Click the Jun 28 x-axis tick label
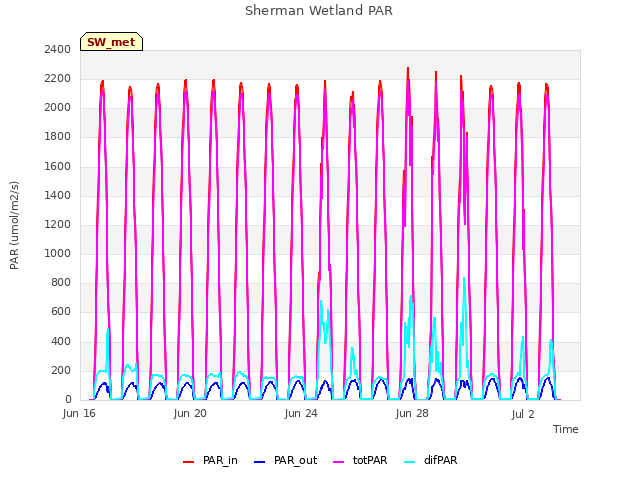This screenshot has height=480, width=640. [412, 413]
